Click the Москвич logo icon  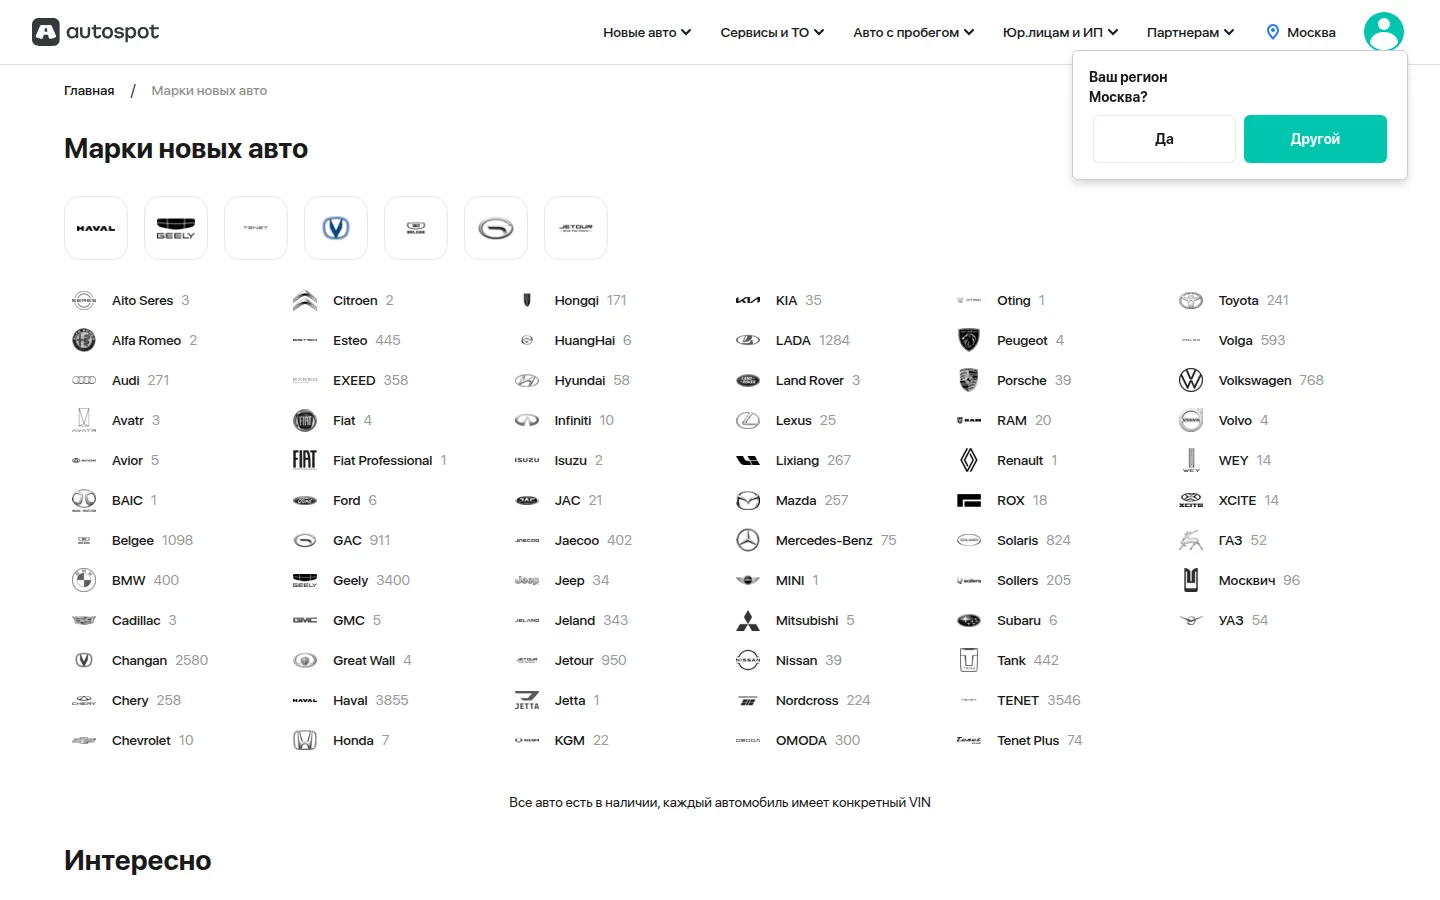pos(1191,580)
